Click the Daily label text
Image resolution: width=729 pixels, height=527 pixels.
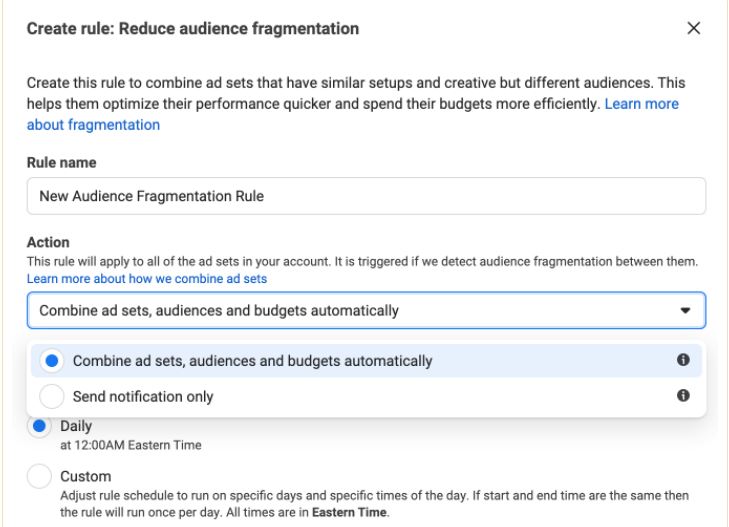[77, 427]
